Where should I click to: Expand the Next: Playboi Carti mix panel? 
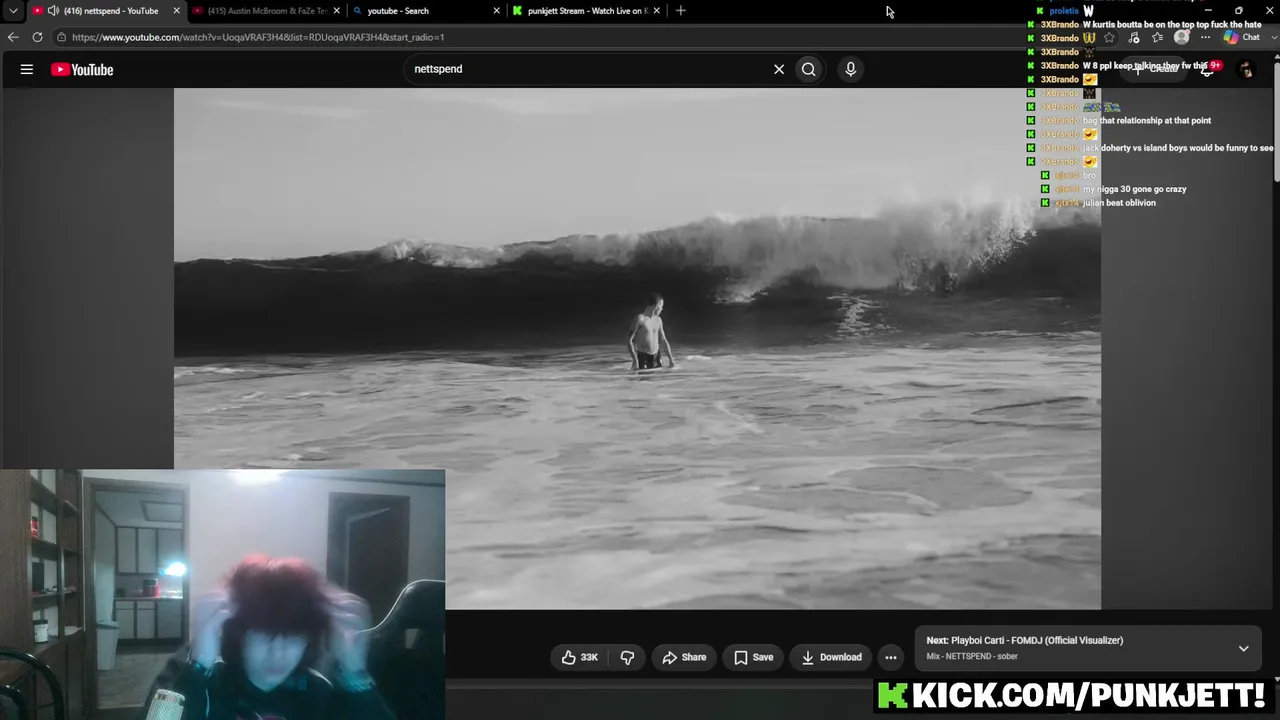click(1243, 648)
